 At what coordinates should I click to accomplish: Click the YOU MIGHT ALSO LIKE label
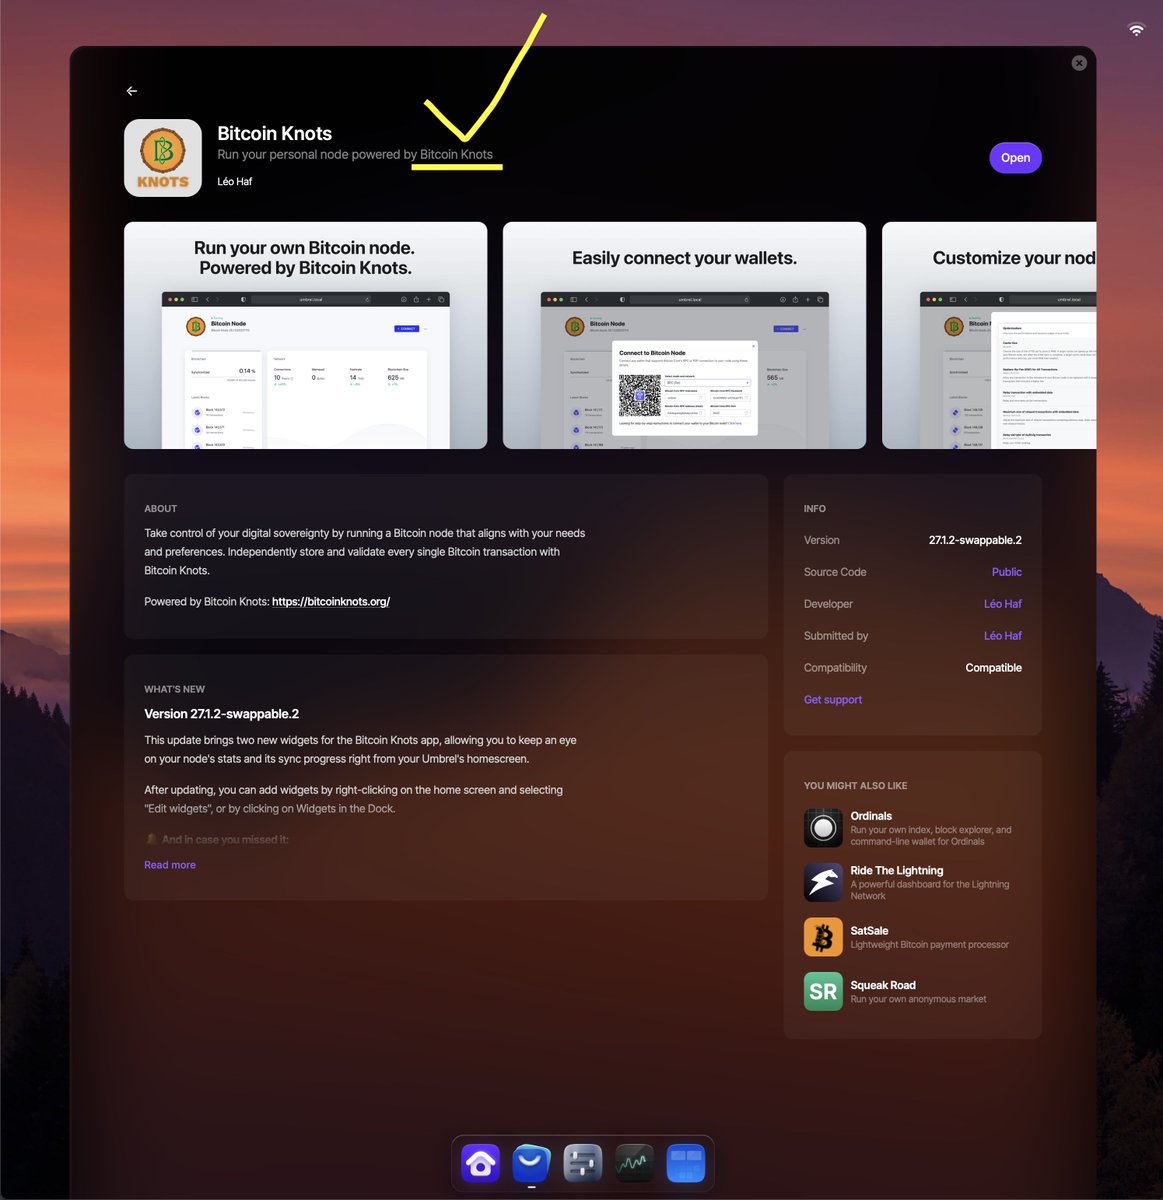pyautogui.click(x=856, y=786)
